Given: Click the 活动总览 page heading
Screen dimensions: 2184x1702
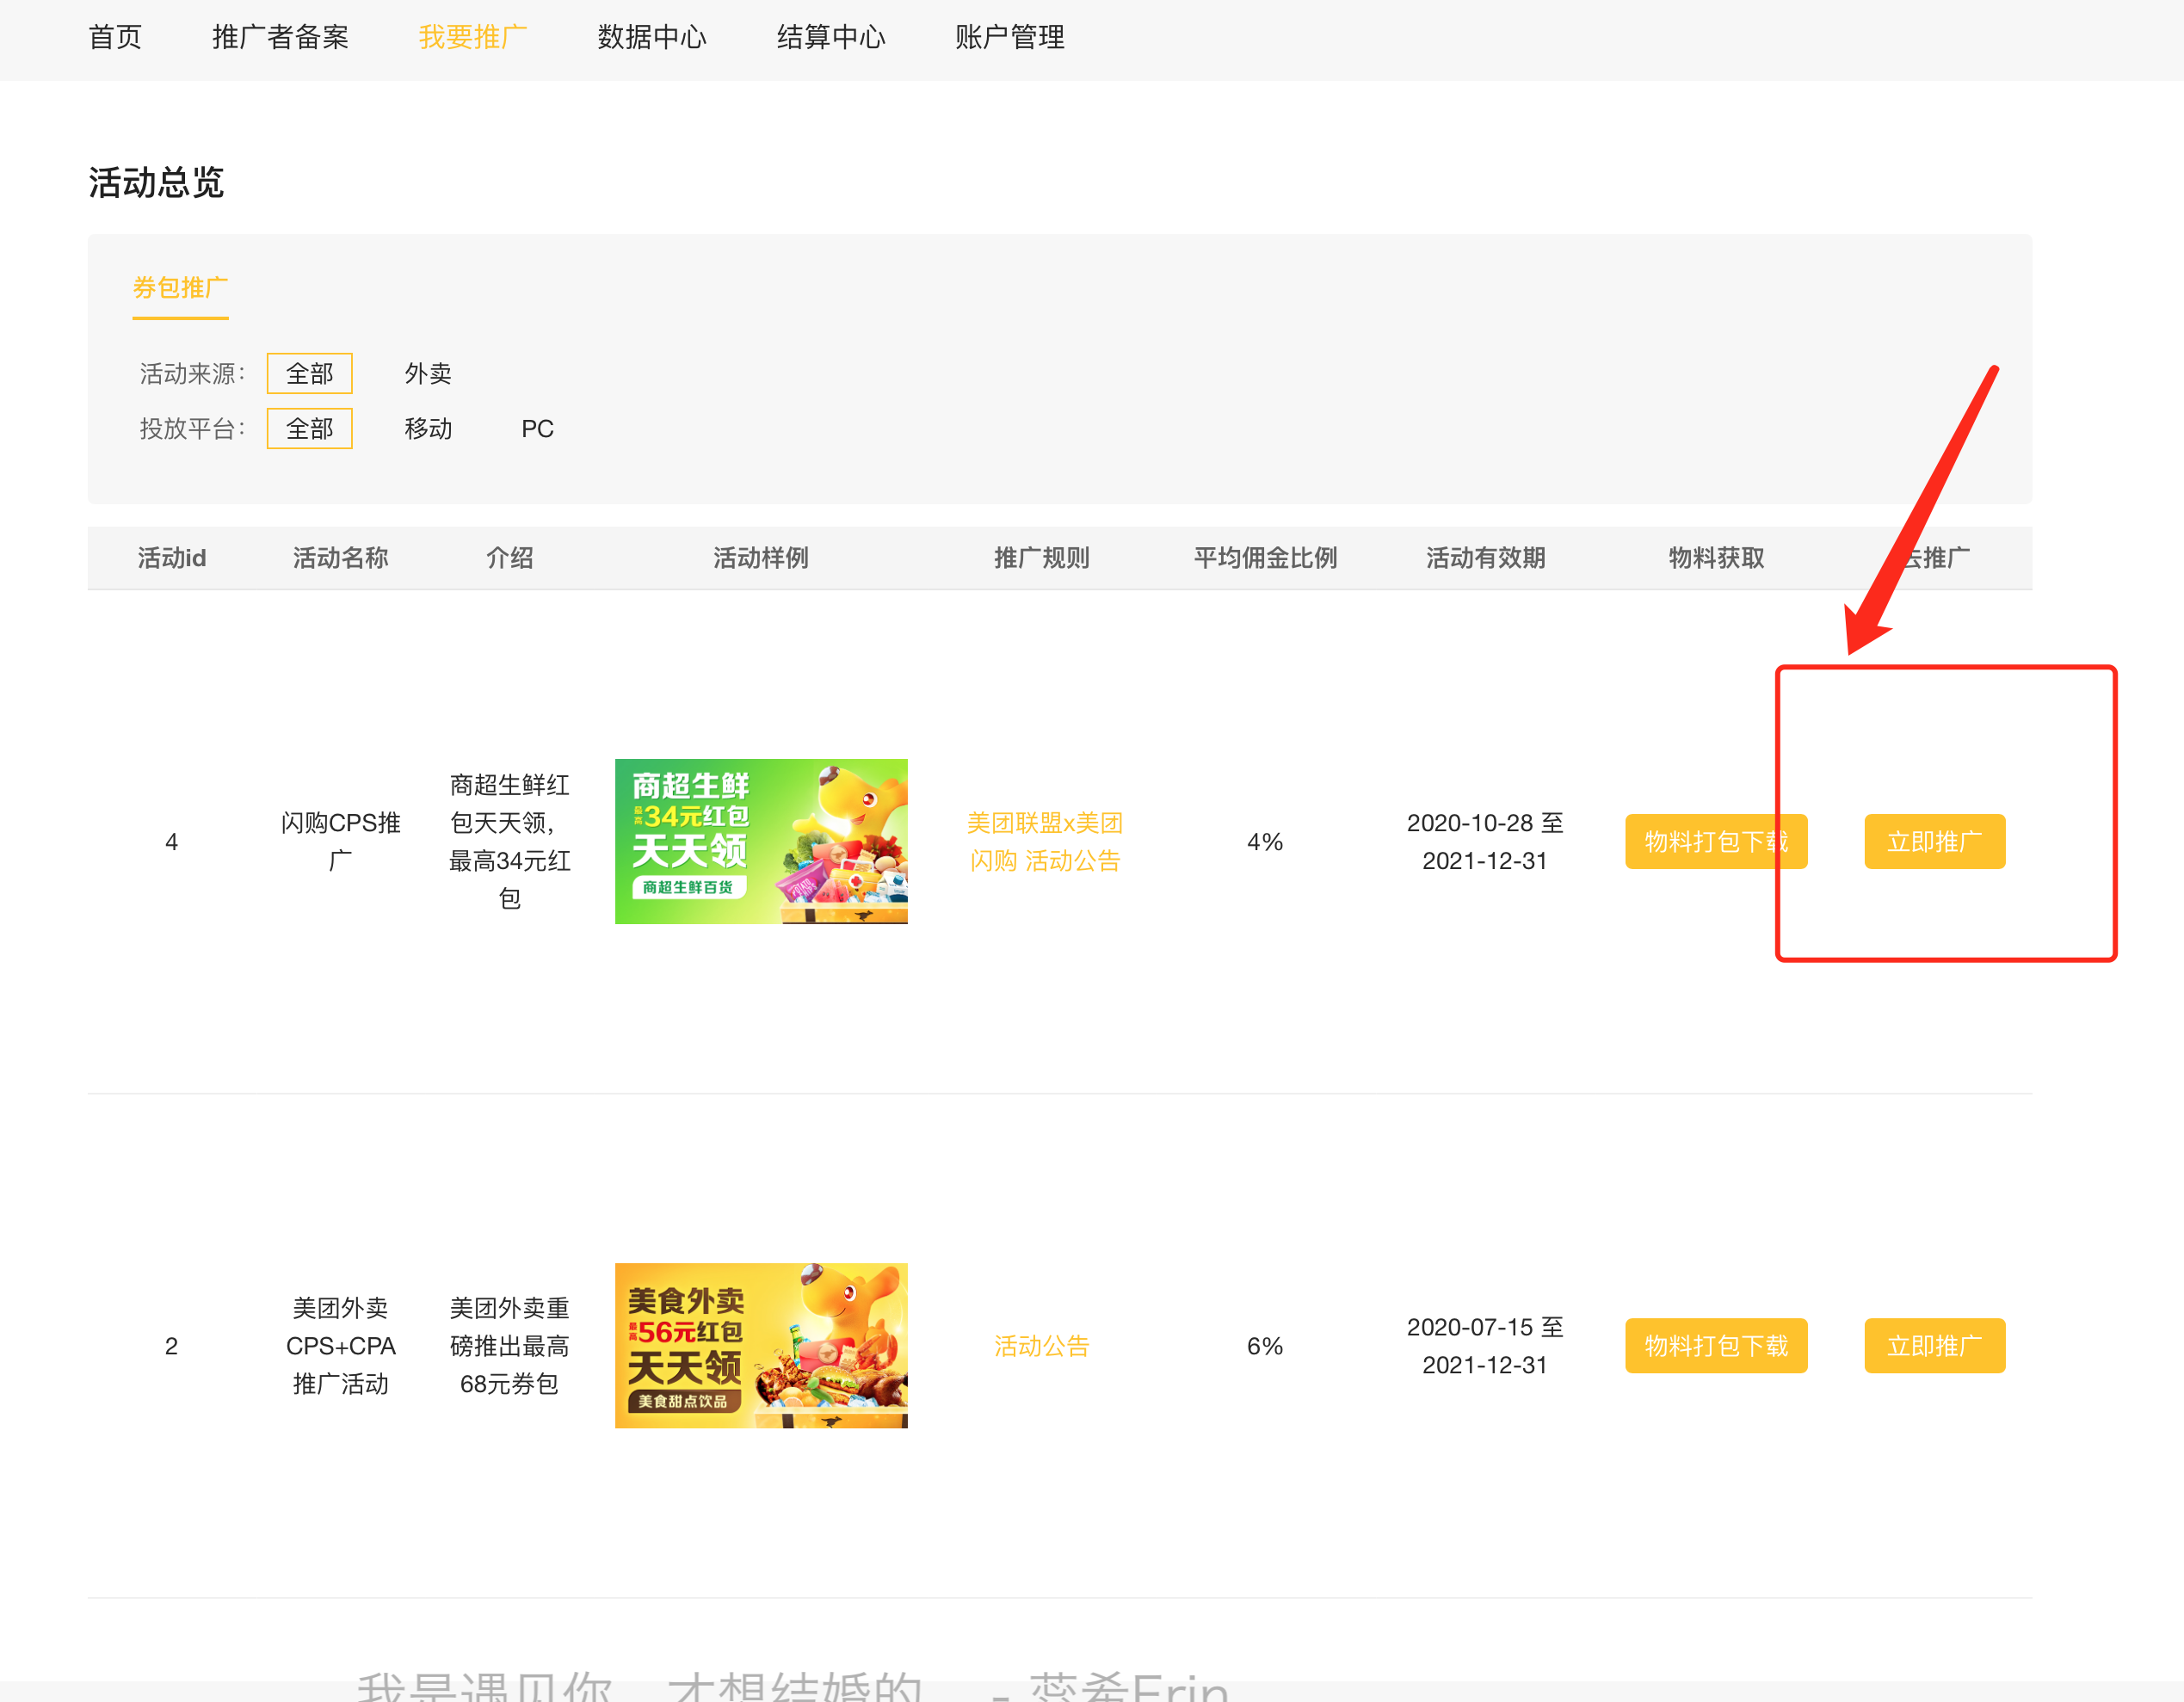Looking at the screenshot, I should point(156,183).
